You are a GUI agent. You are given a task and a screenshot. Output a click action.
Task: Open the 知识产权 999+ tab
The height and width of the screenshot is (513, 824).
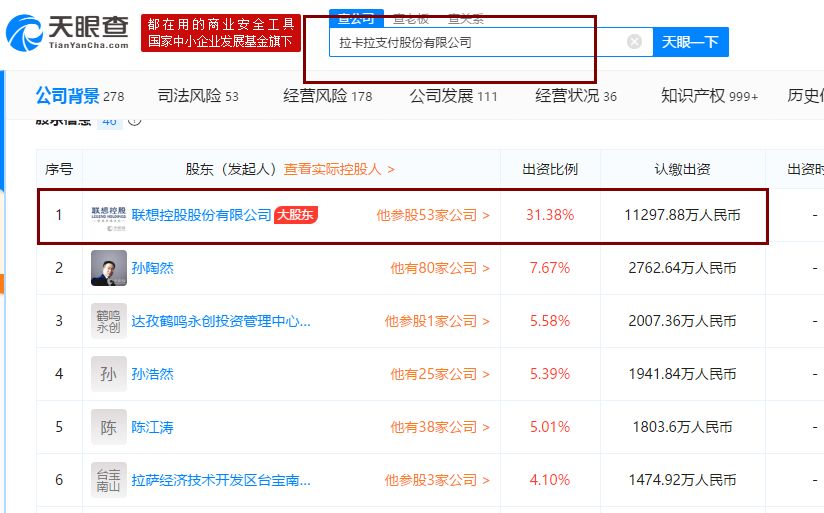[709, 96]
